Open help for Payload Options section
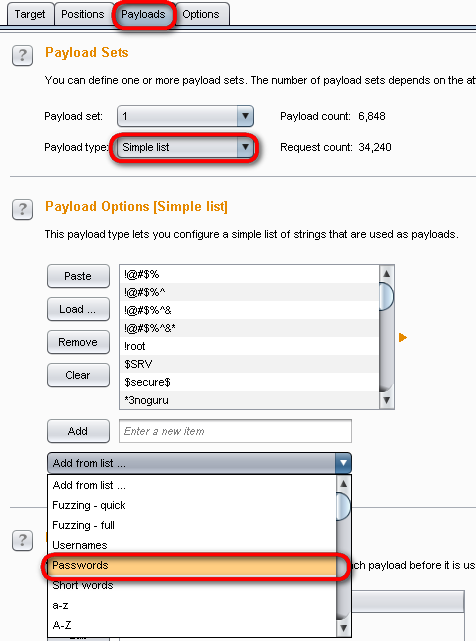The height and width of the screenshot is (641, 476). (22, 209)
